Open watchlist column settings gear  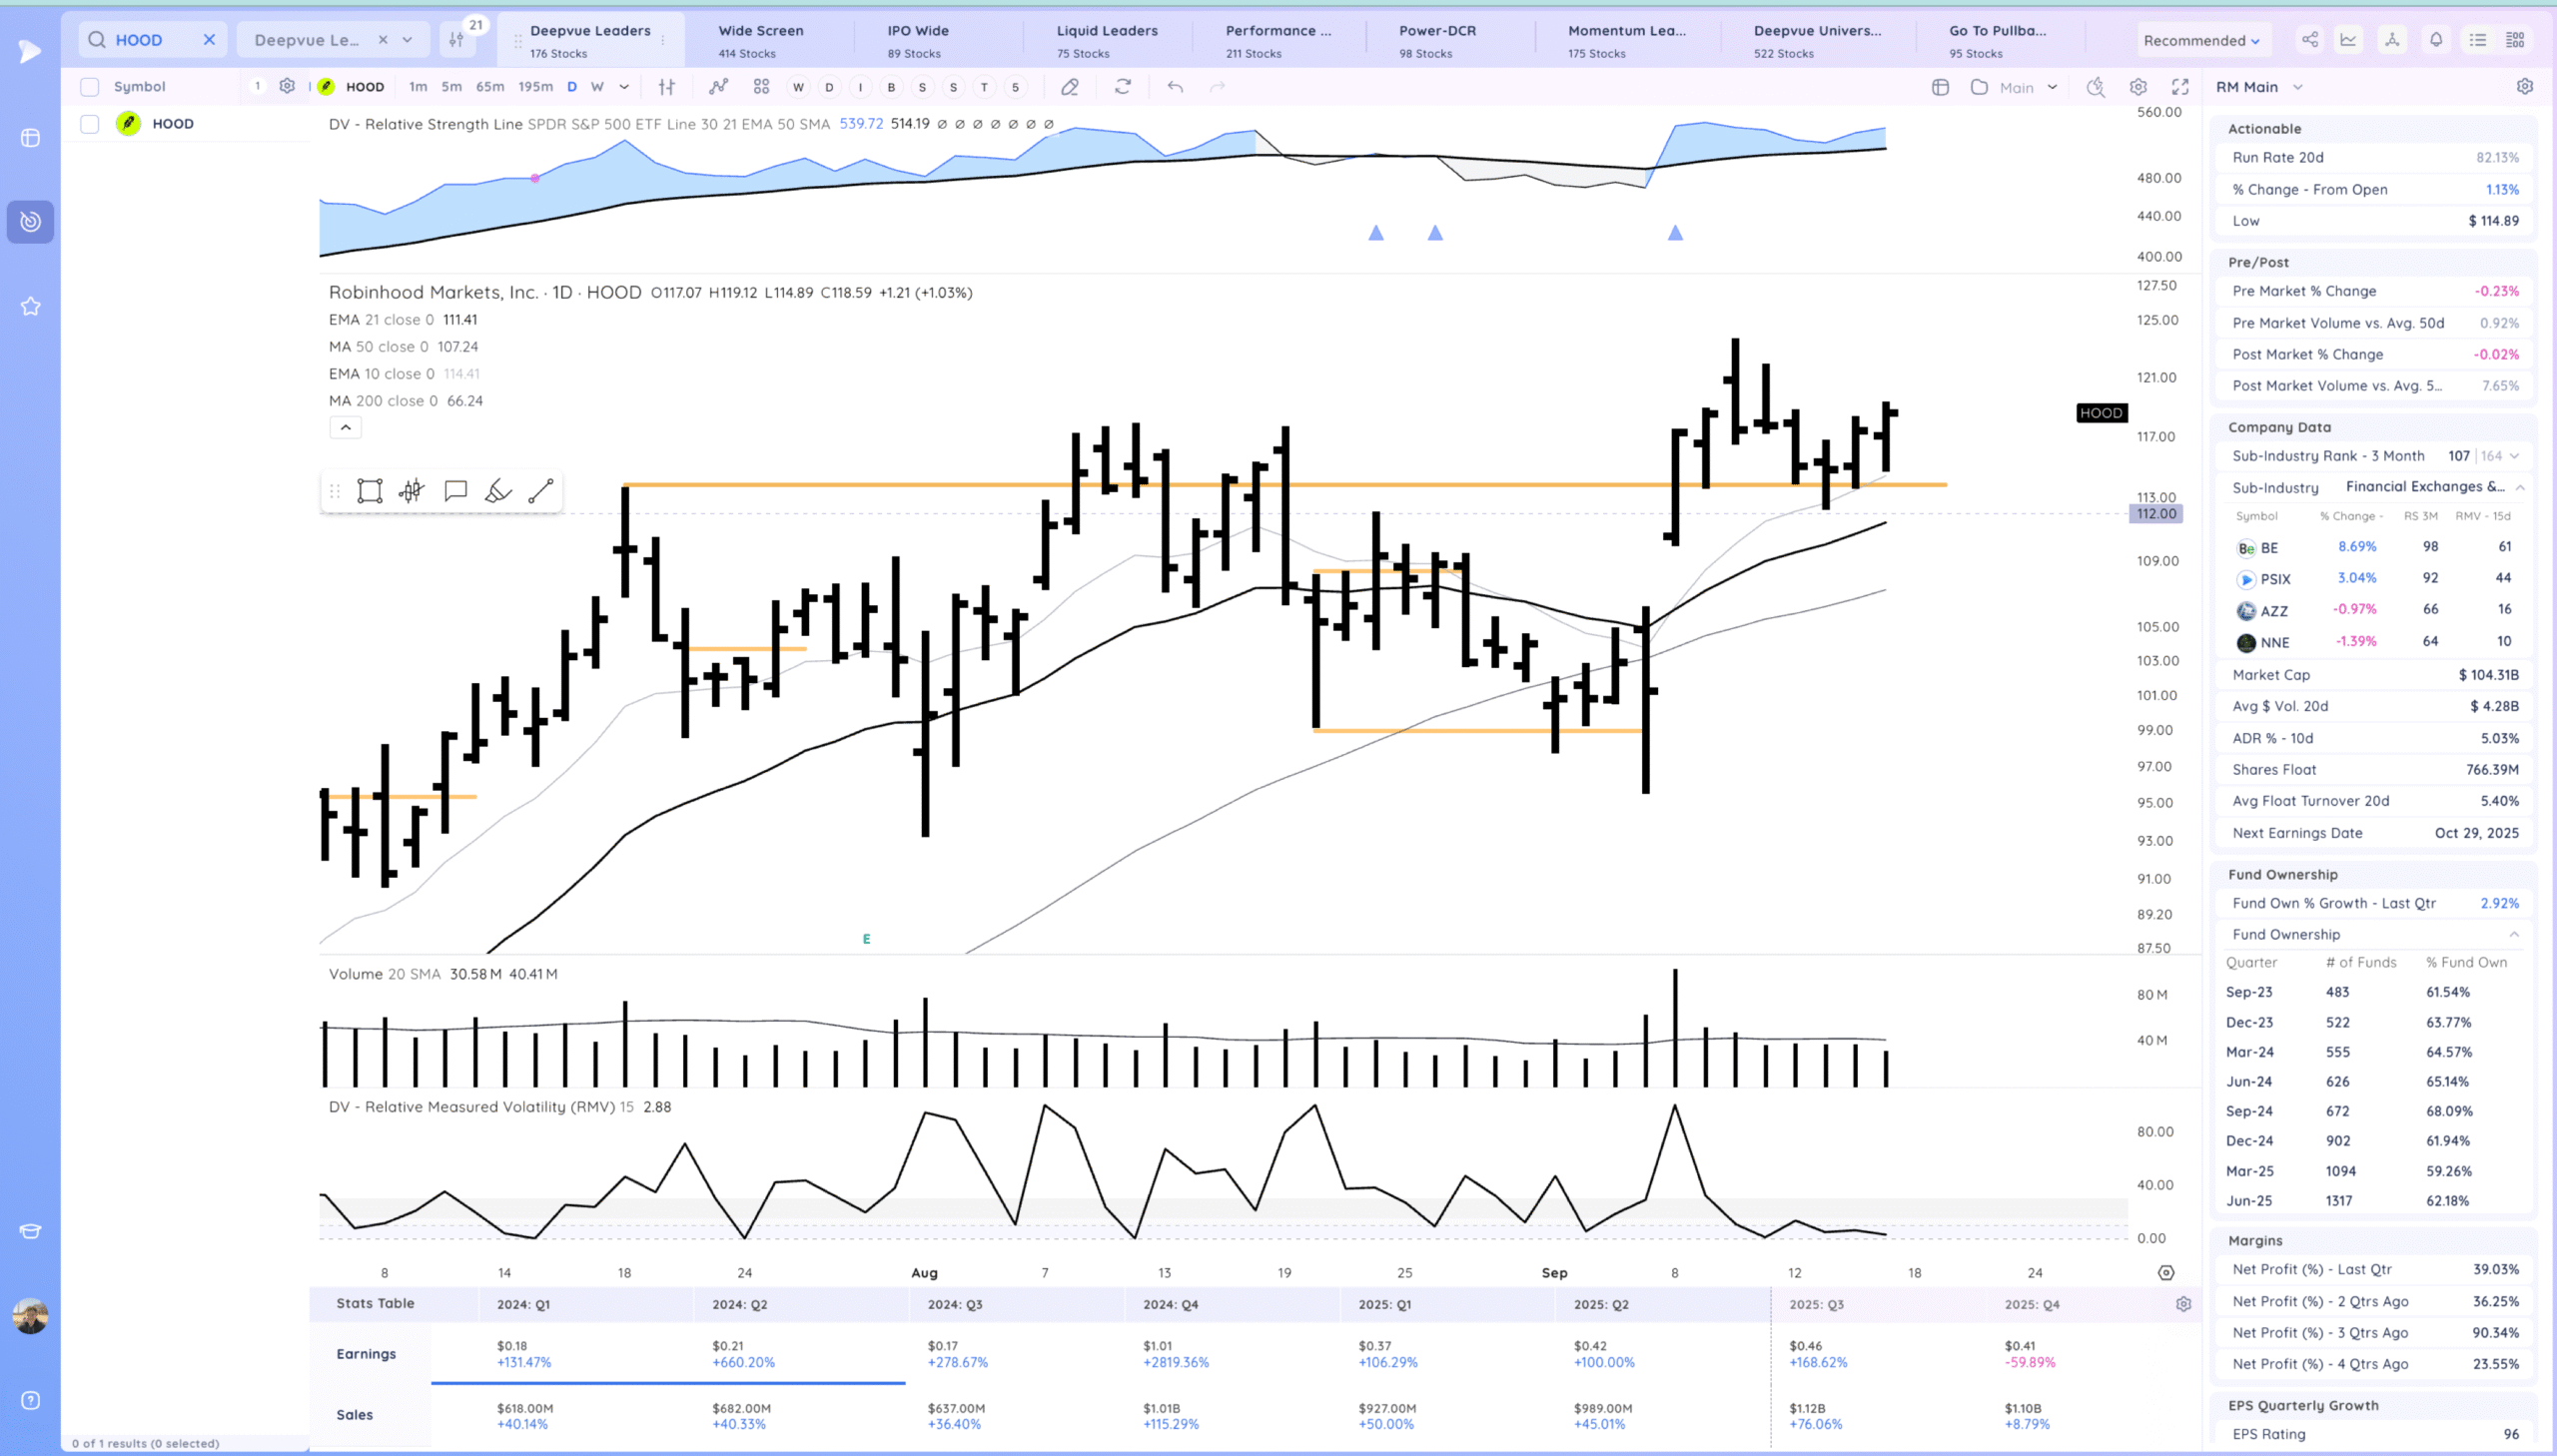point(287,86)
